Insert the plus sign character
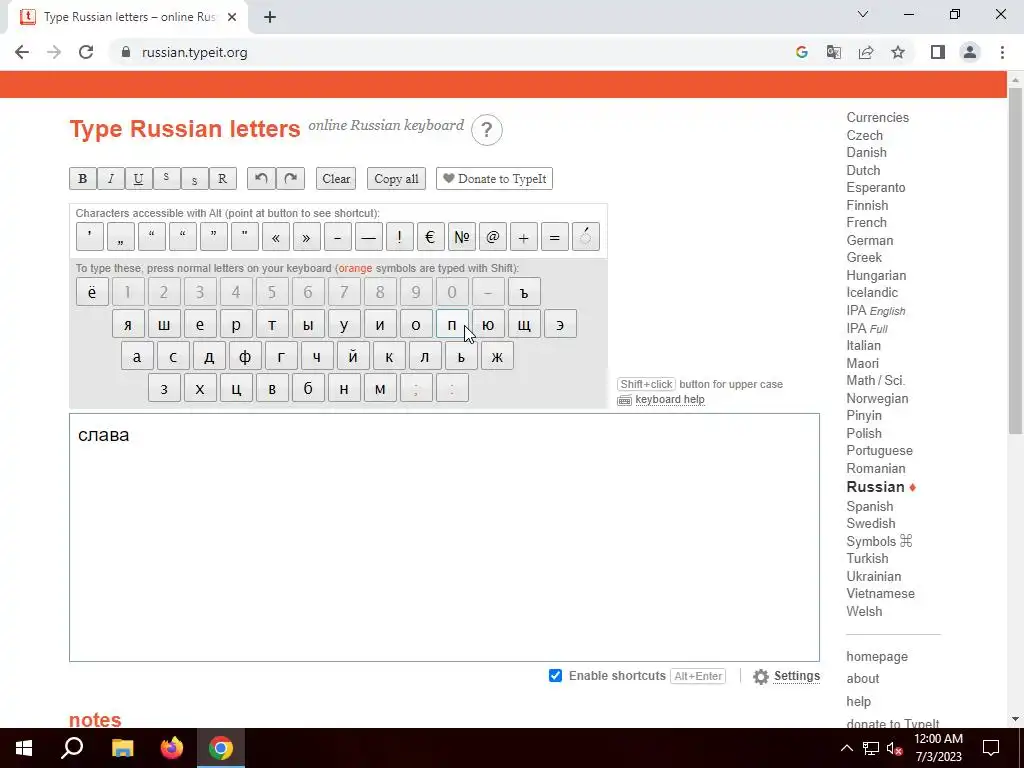 click(524, 237)
